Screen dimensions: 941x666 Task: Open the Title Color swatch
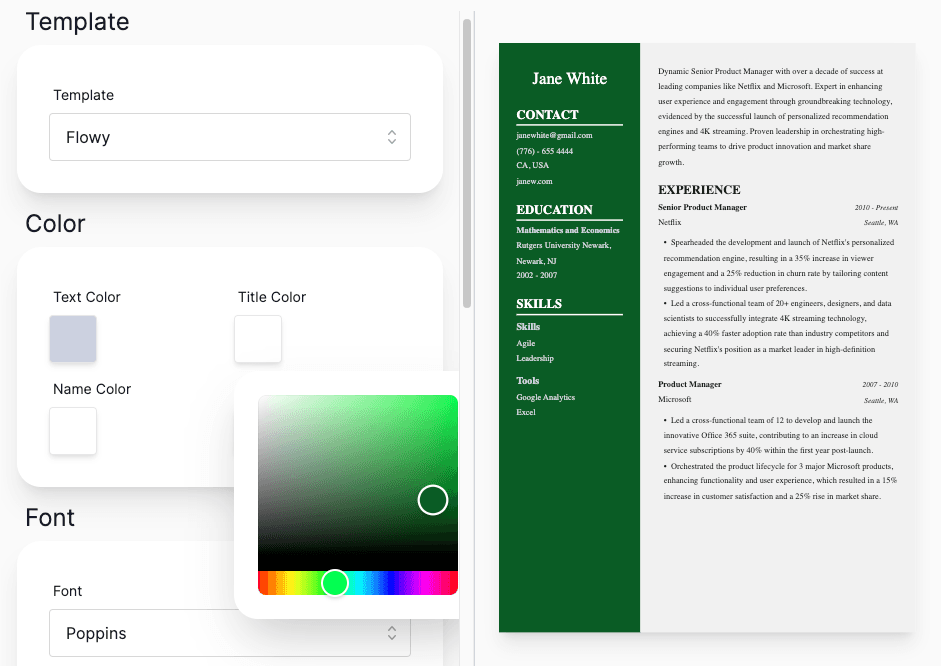pos(257,339)
